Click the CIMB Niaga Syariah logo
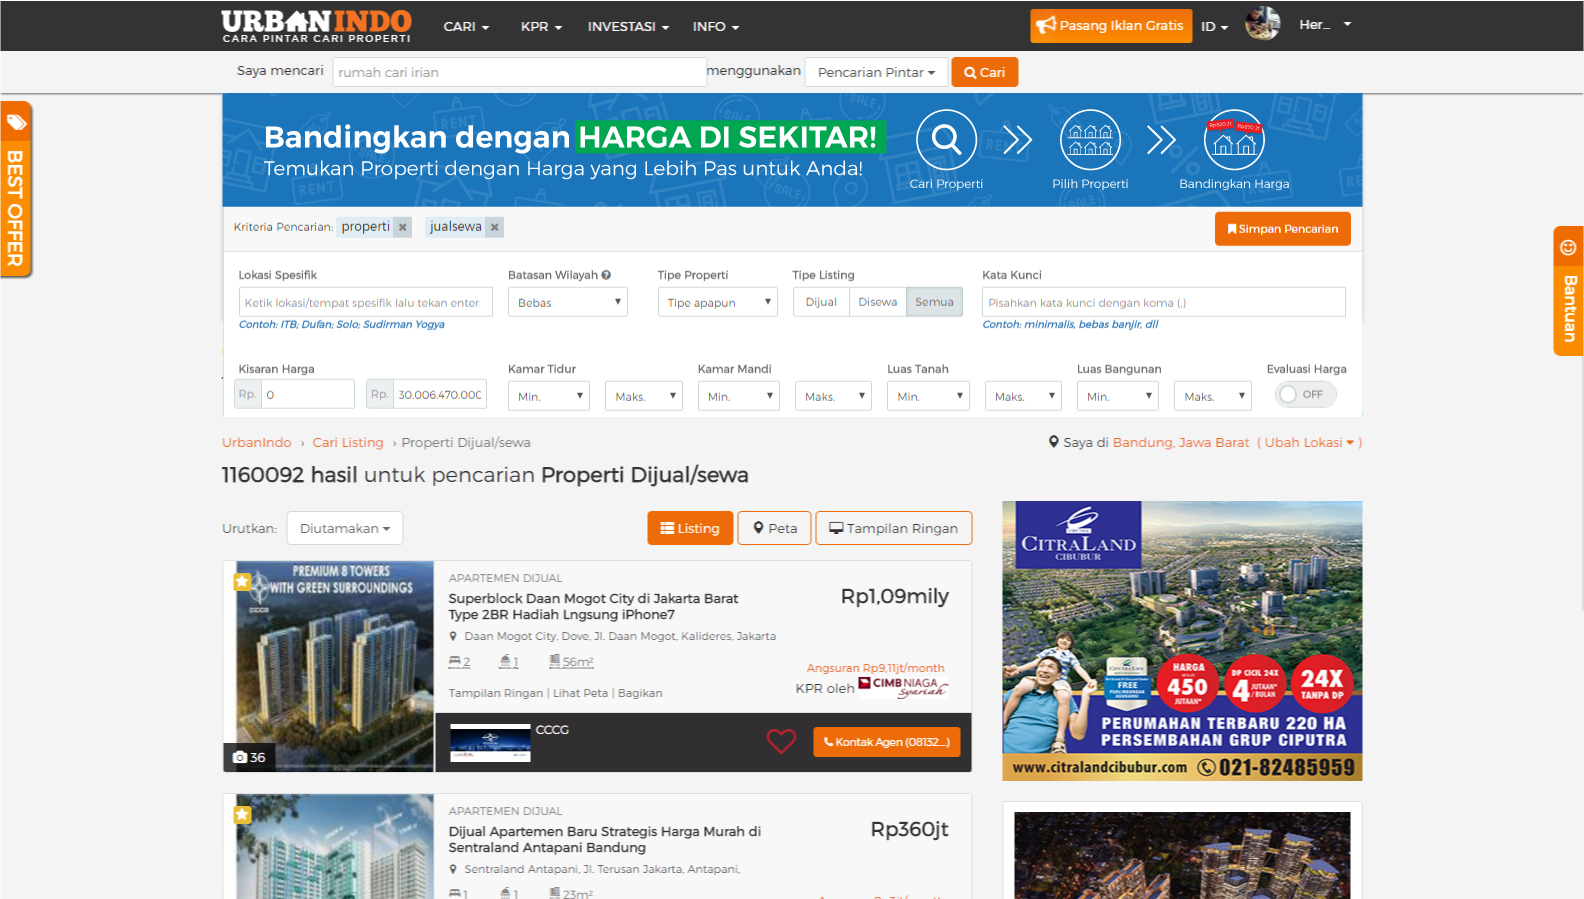The image size is (1584, 899). coord(903,687)
